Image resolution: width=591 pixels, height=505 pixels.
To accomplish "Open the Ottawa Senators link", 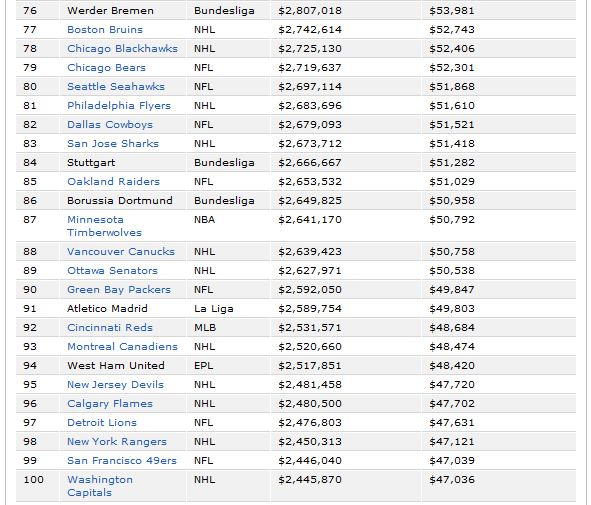I will 112,271.
